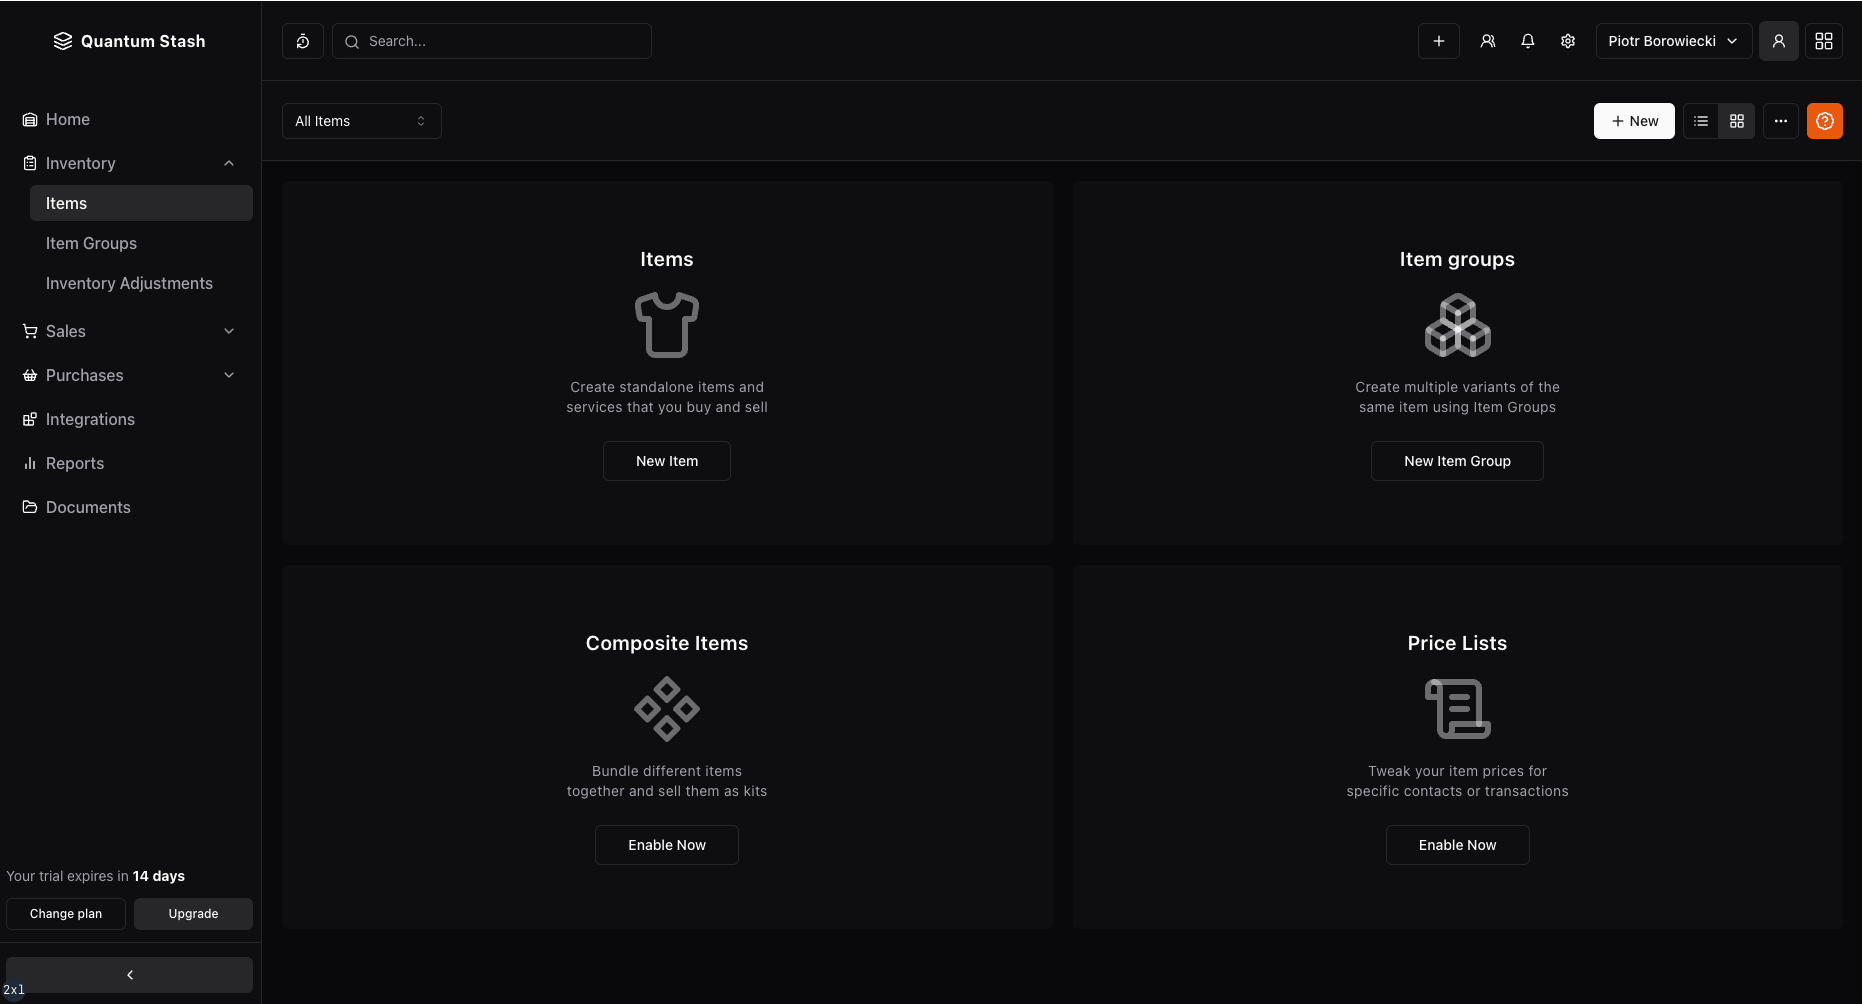This screenshot has height=1004, width=1862.
Task: Focus the Search input field
Action: [x=492, y=41]
